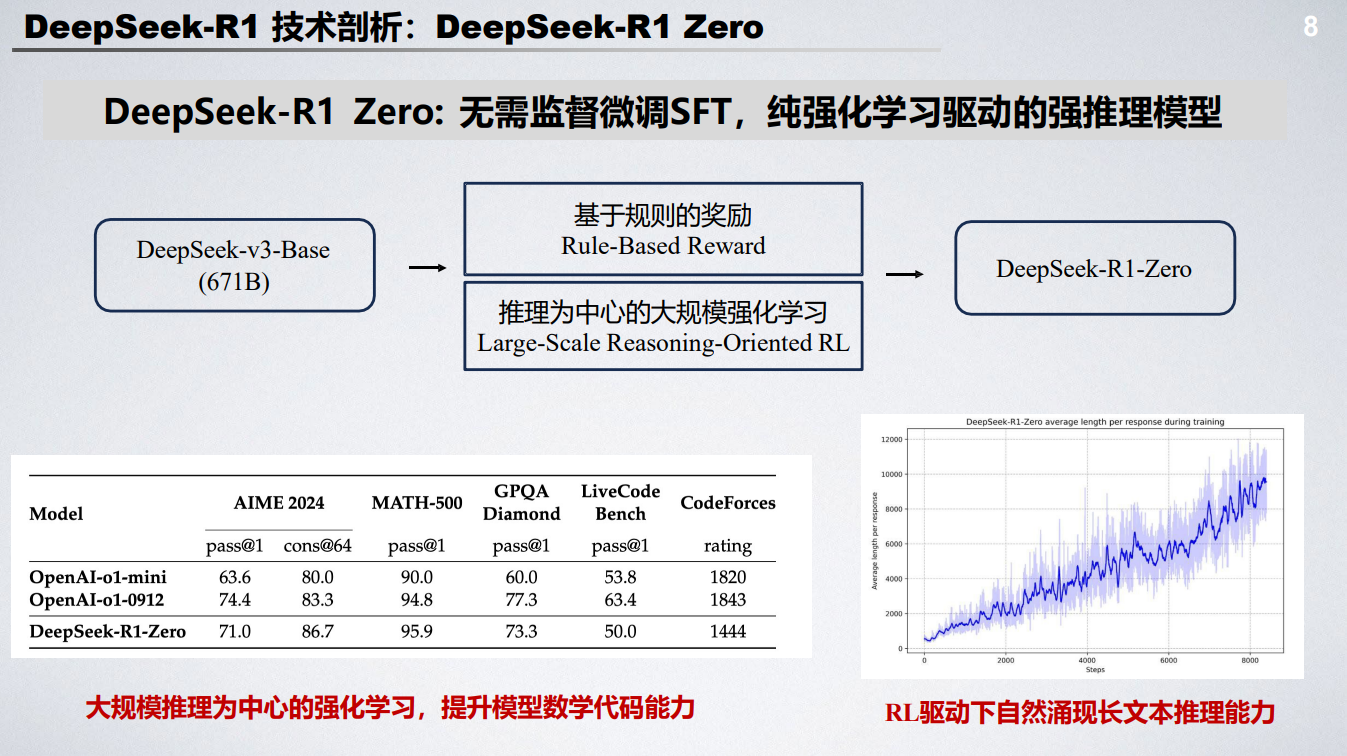This screenshot has width=1347, height=756.
Task: Click the heading '无需监督微调SFT' banner
Action: pos(664,110)
